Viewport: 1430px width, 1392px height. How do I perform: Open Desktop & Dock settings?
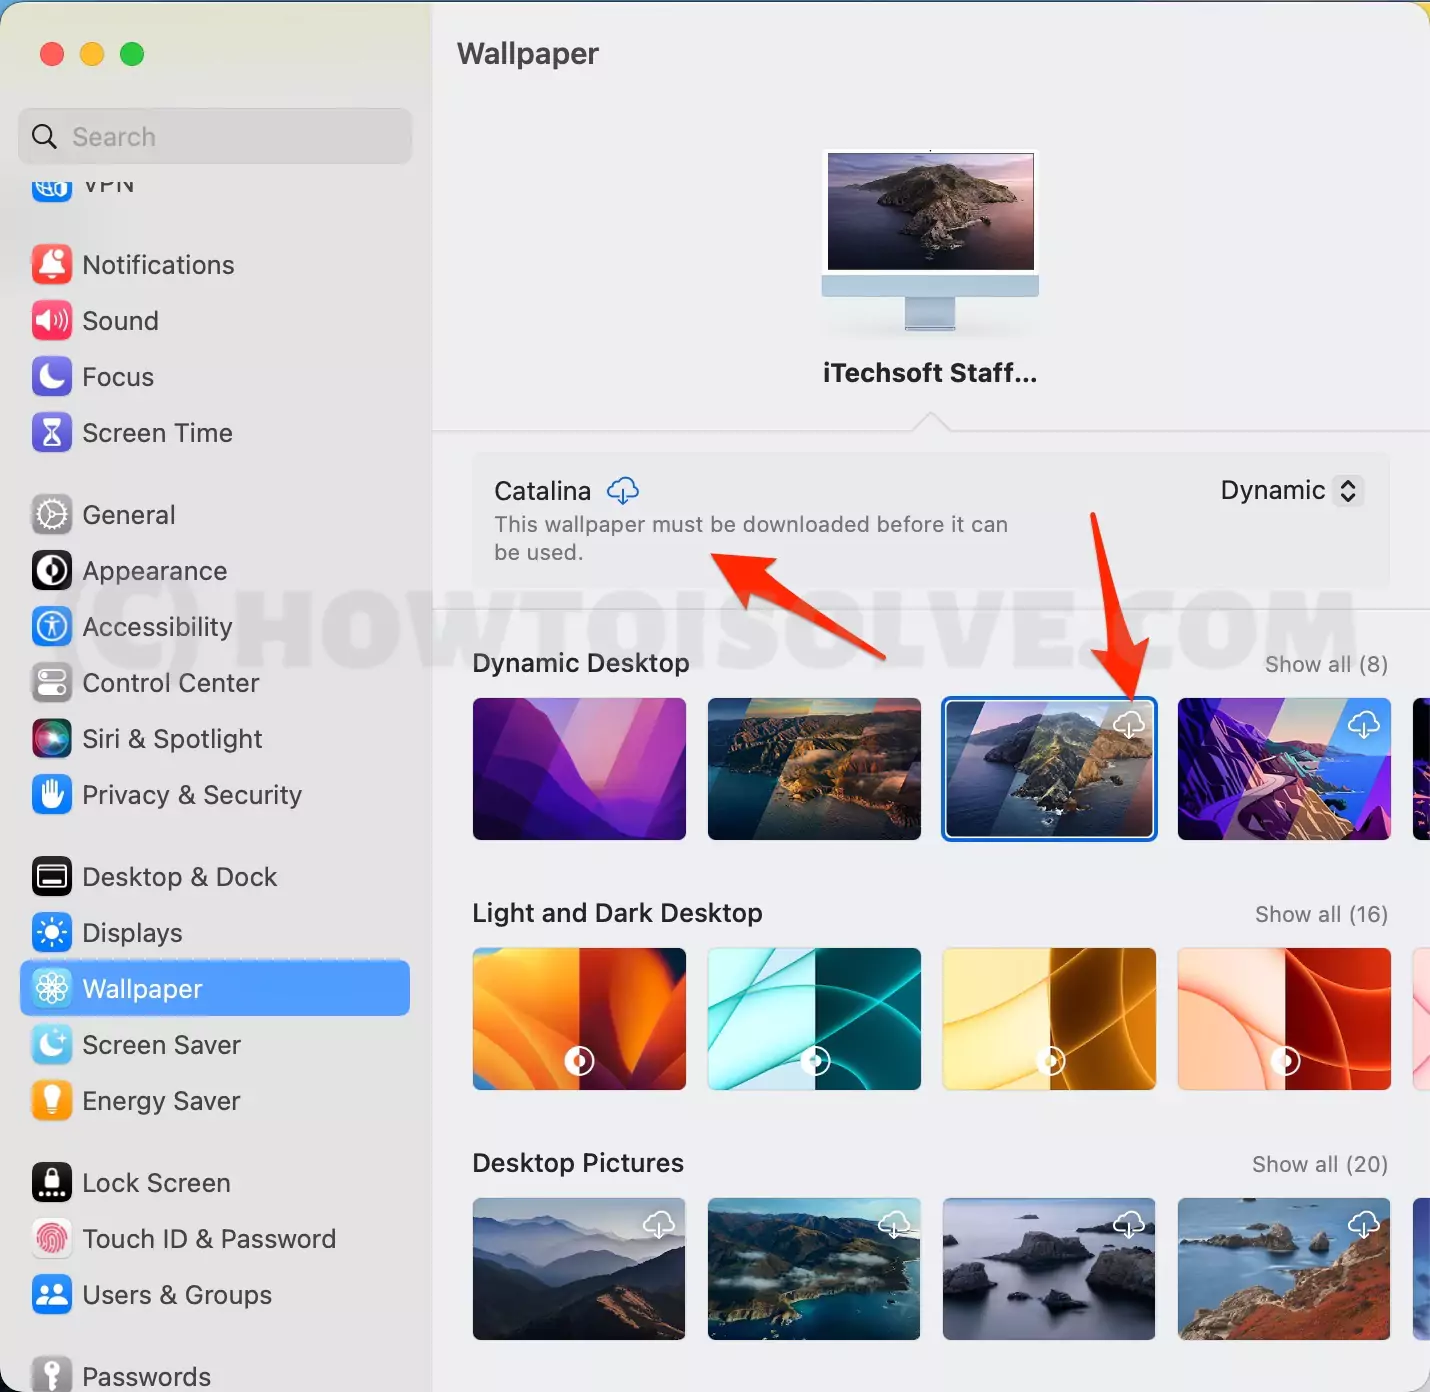coord(215,877)
